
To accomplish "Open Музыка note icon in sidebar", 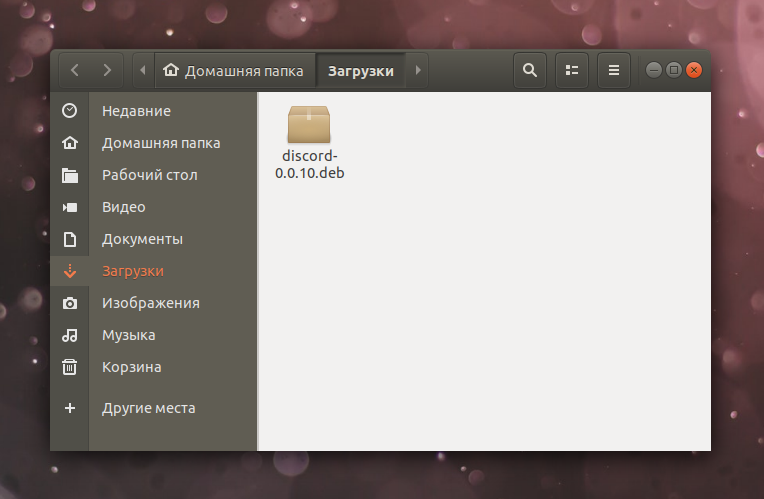I will 70,335.
